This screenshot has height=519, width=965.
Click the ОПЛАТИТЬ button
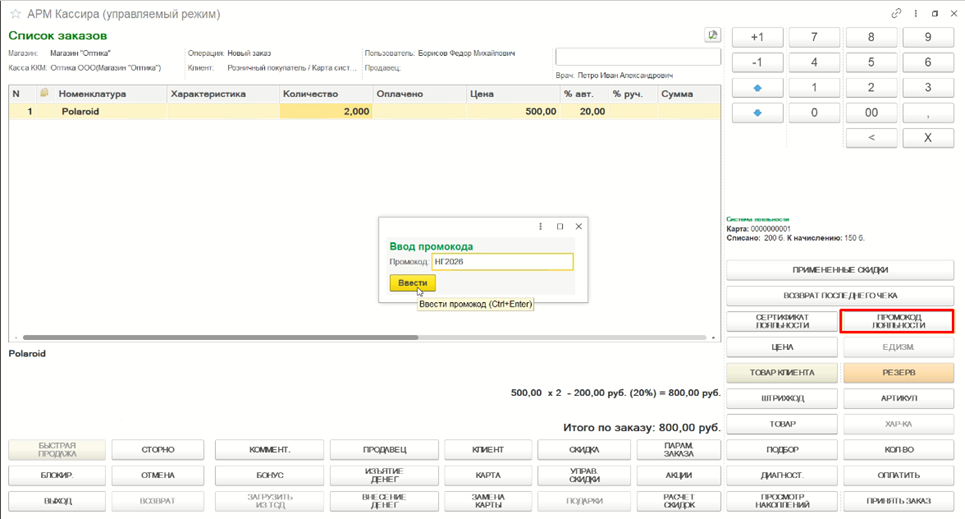899,475
